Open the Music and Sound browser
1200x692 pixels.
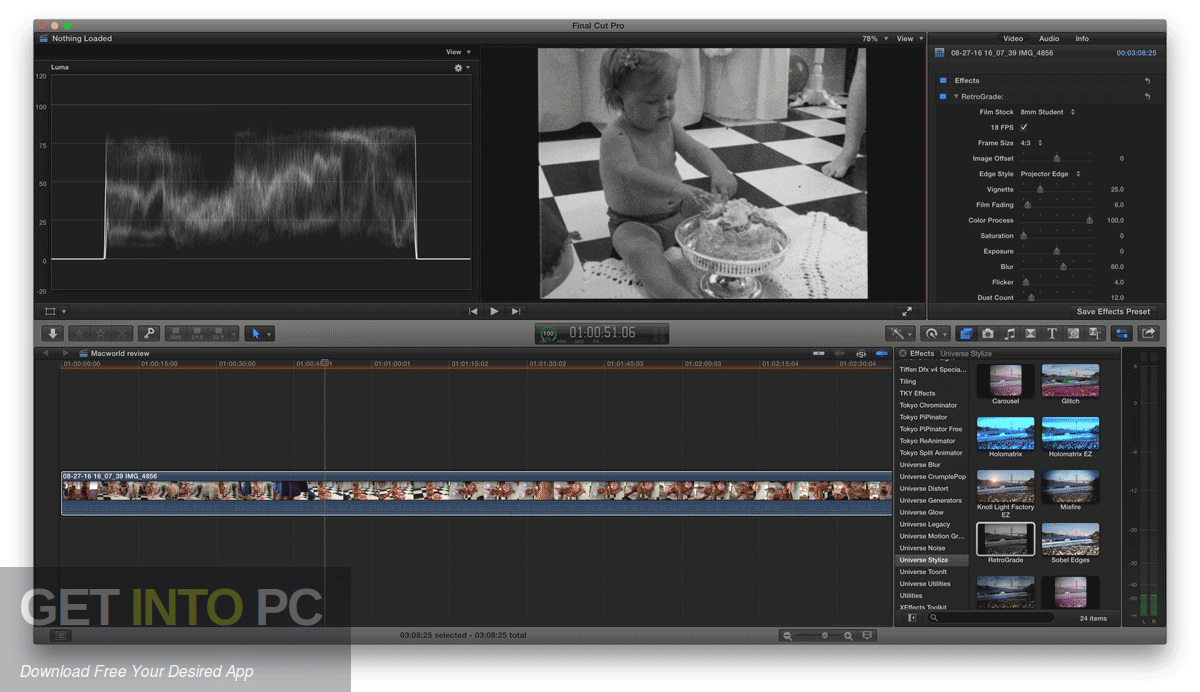coord(1009,333)
